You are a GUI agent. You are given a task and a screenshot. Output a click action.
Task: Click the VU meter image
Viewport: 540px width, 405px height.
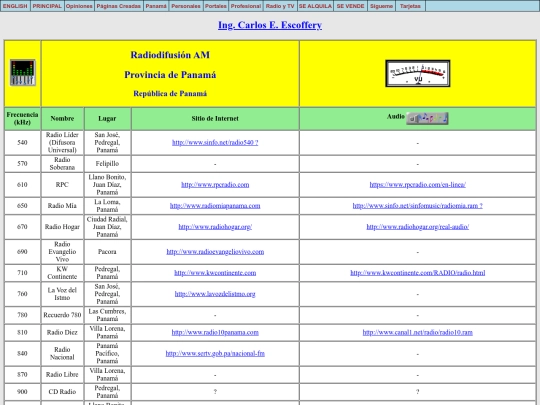[x=418, y=73]
